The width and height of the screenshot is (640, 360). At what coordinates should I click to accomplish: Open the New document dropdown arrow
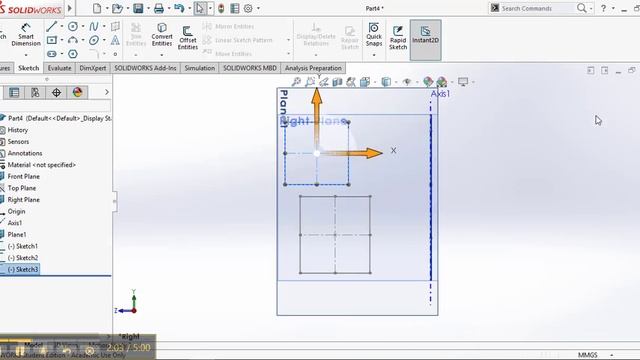point(107,8)
